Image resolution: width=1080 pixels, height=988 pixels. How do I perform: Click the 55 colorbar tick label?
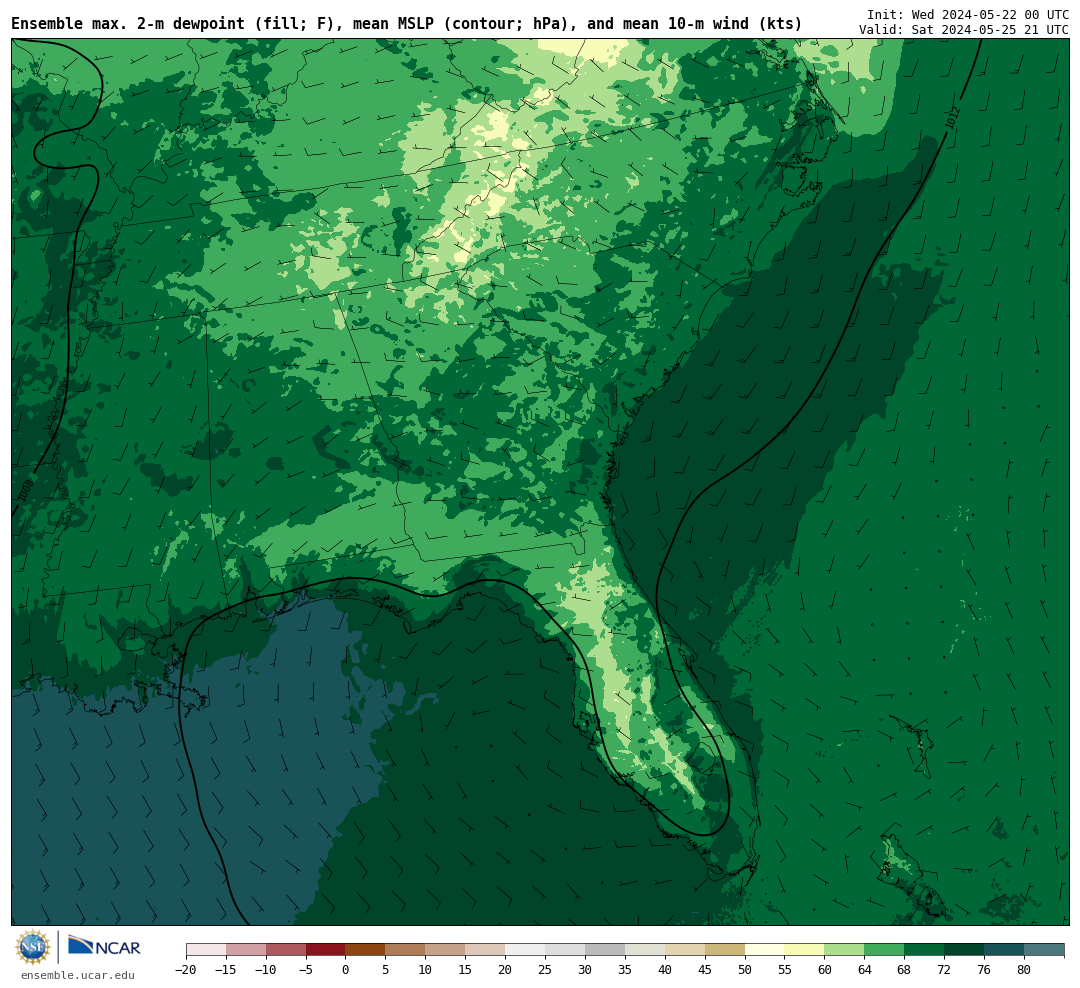click(785, 970)
